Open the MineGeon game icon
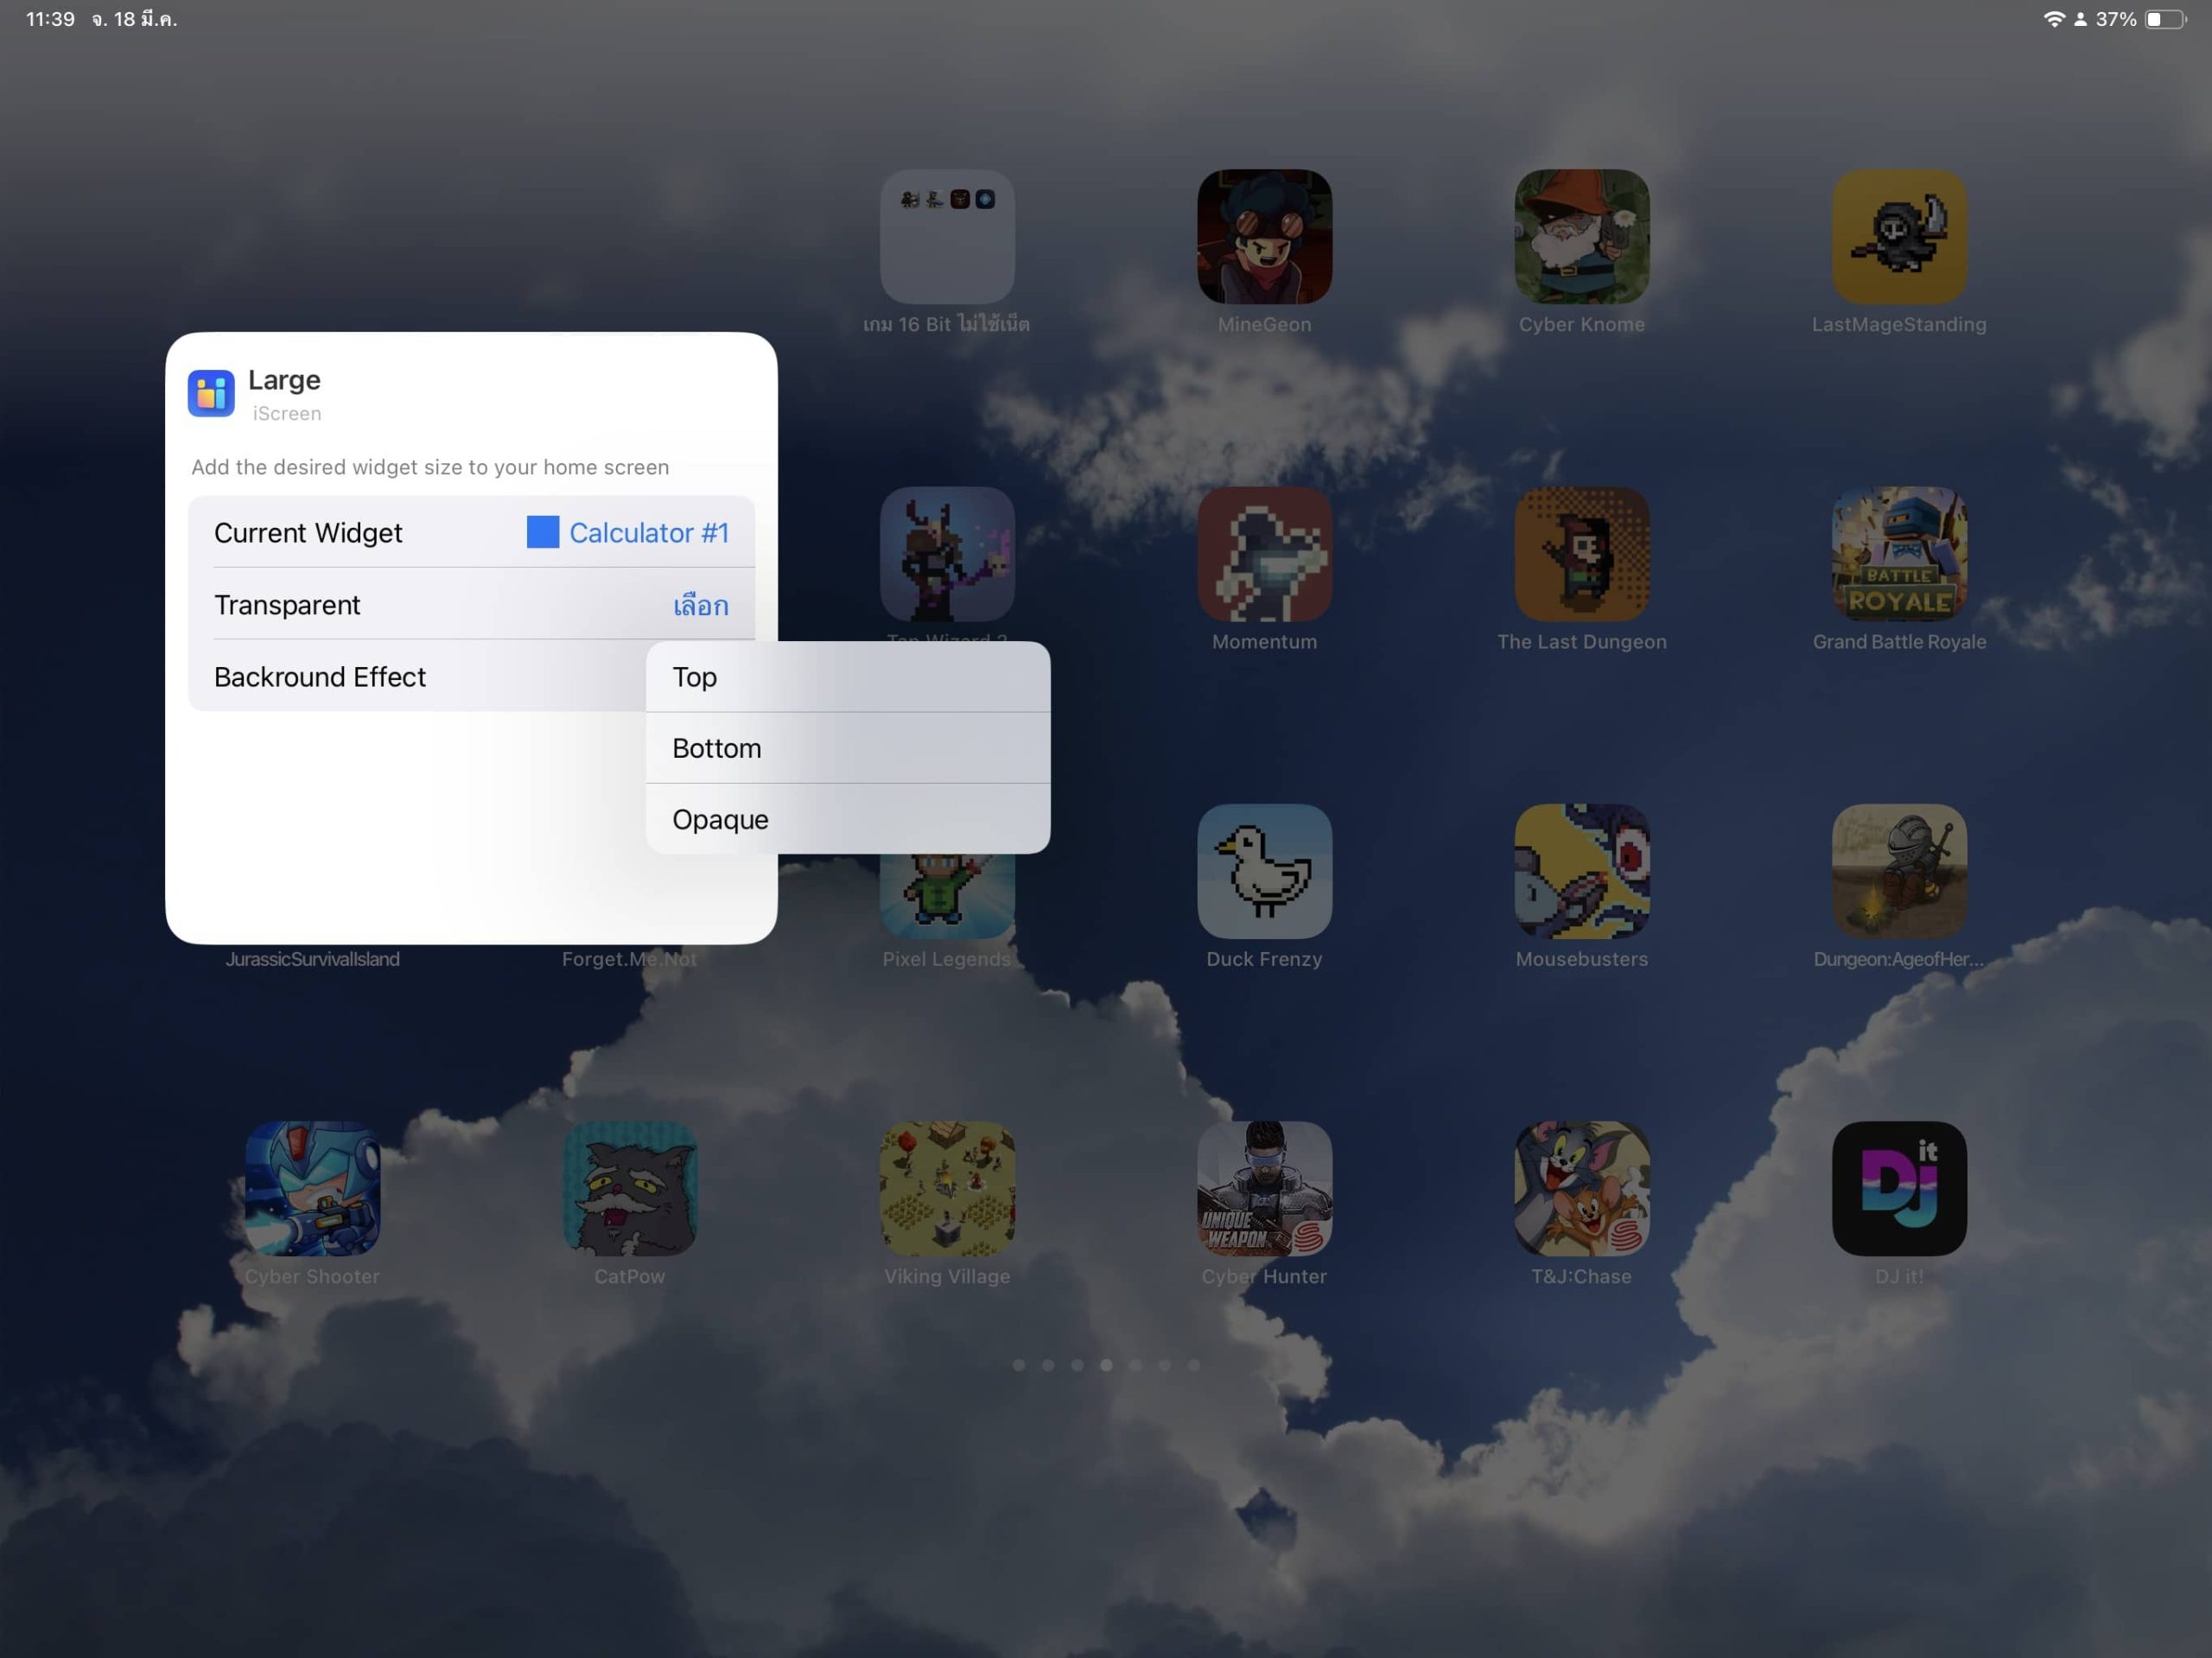 click(1264, 236)
